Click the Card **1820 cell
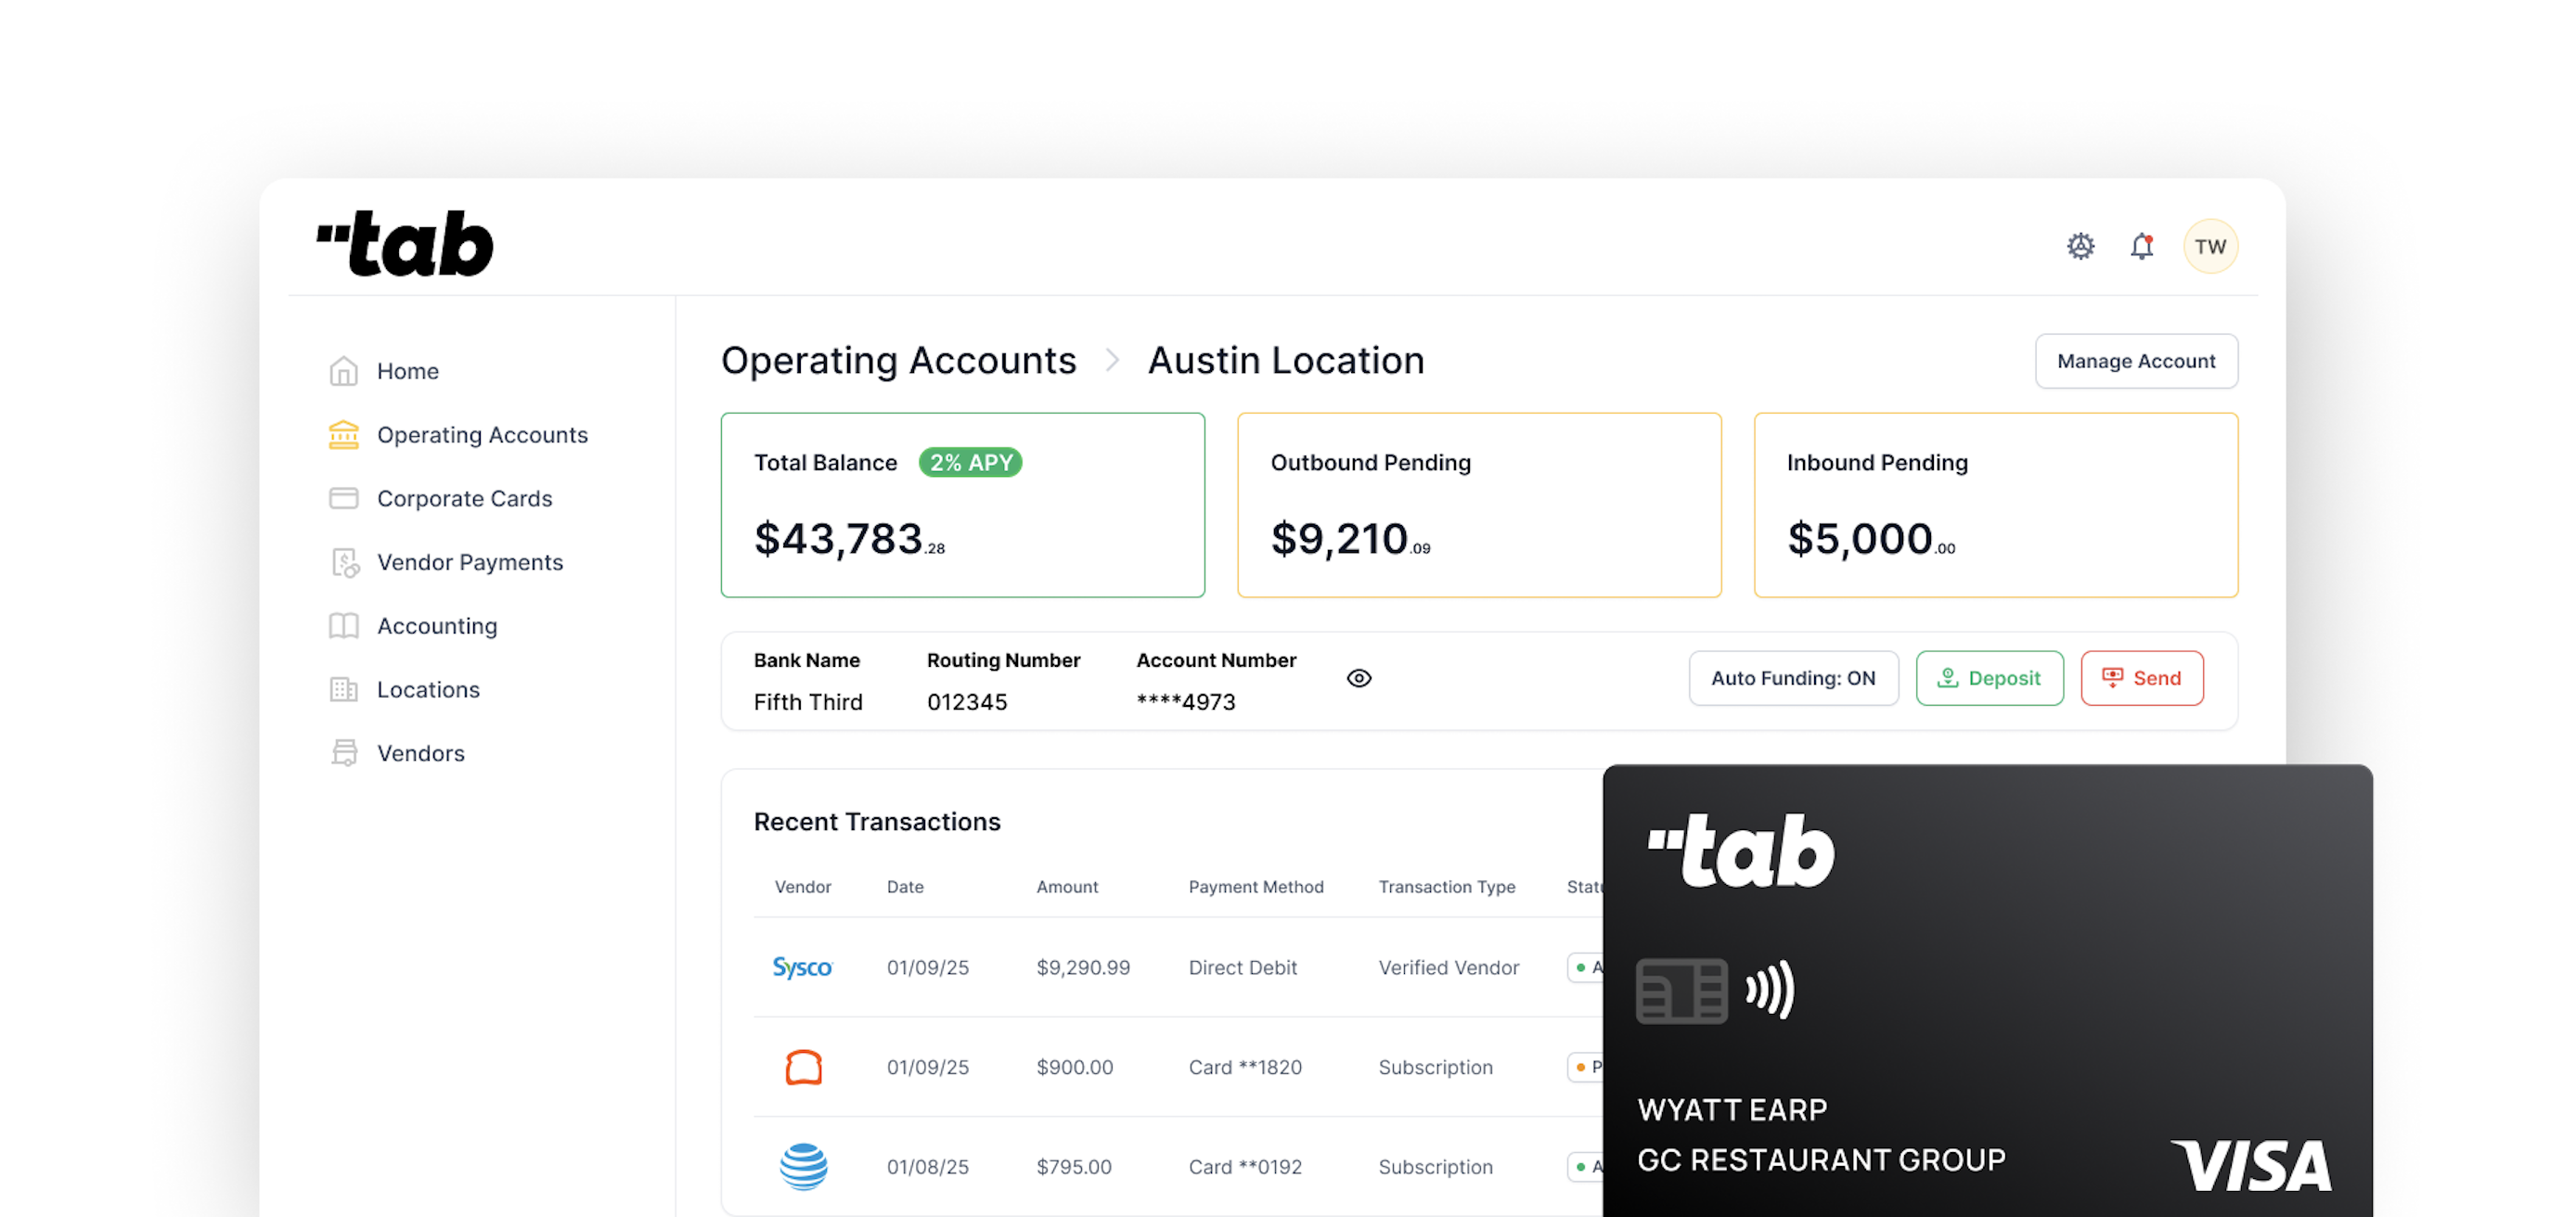The height and width of the screenshot is (1217, 2576). 1245,1068
